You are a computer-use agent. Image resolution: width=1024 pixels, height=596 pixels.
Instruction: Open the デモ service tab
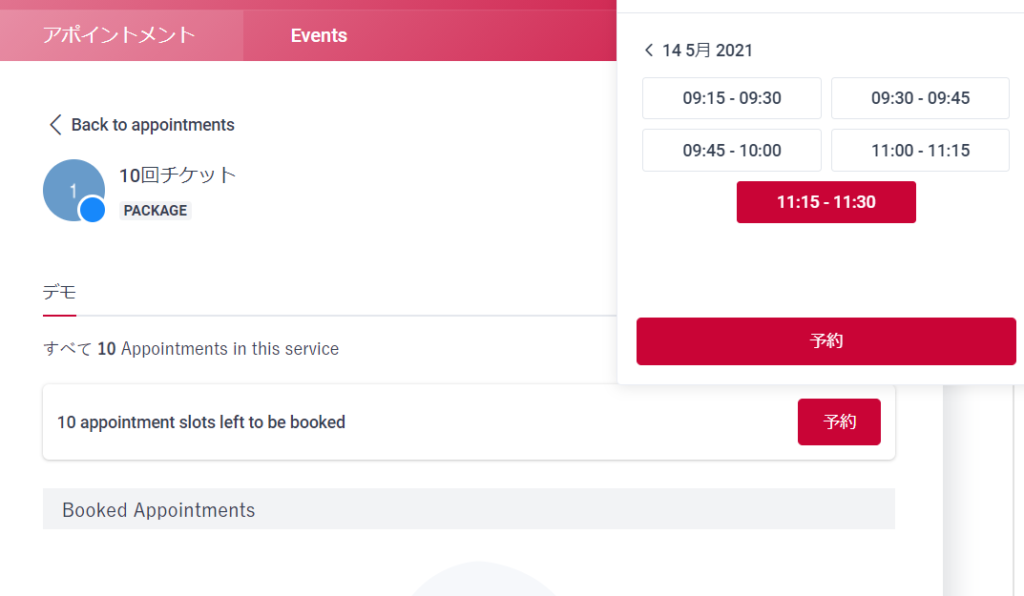coord(59,292)
